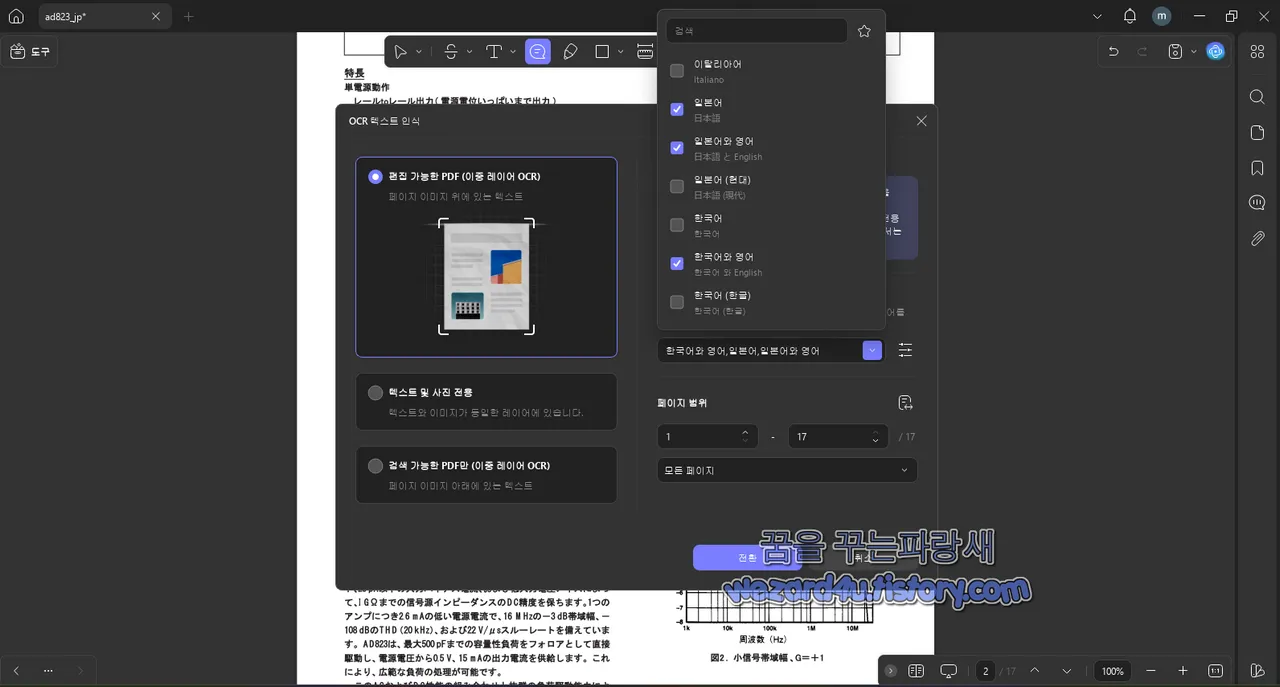Select the Comment tool

click(x=538, y=51)
